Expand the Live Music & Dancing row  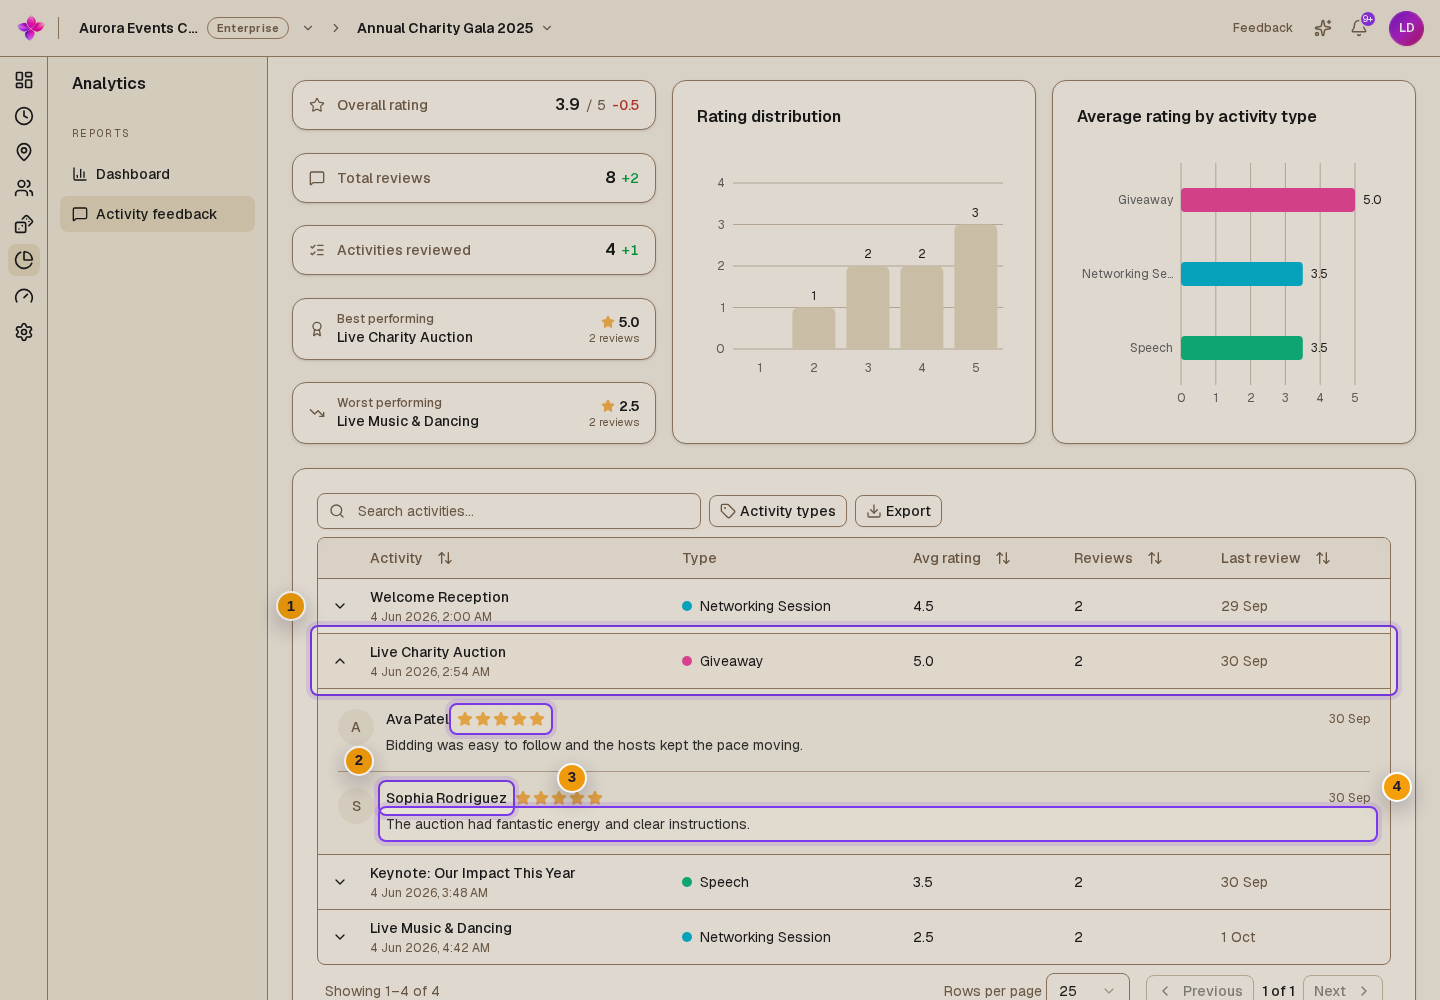[x=340, y=937]
